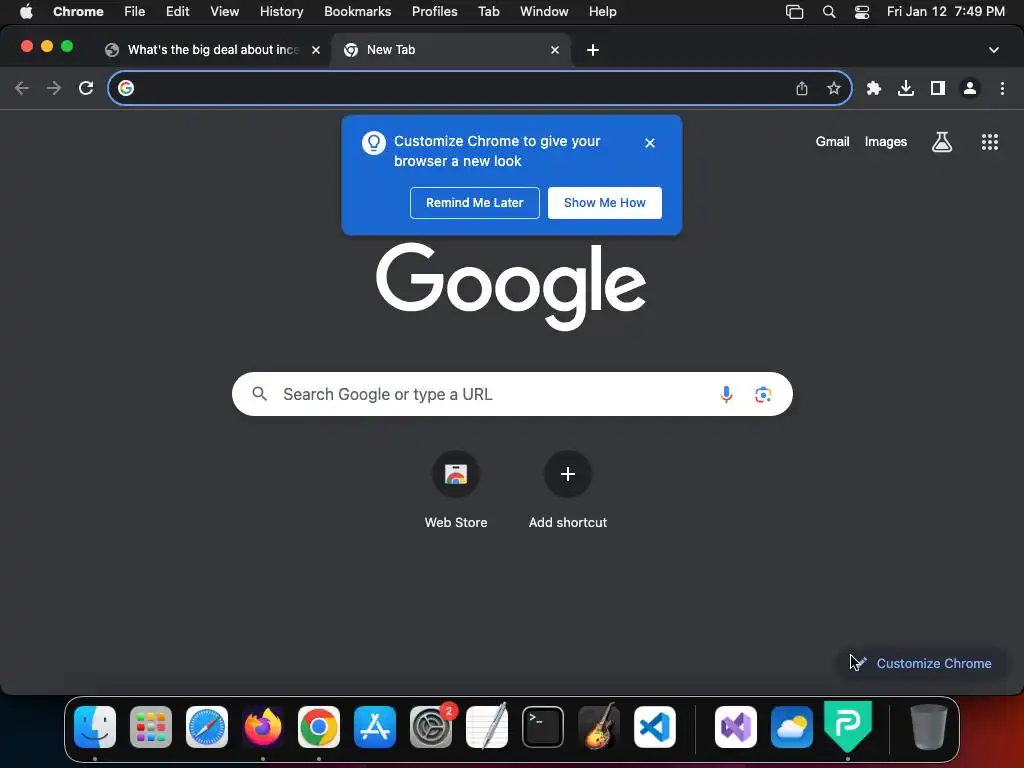The image size is (1024, 768).
Task: Launch Safari from the Dock
Action: tap(207, 727)
